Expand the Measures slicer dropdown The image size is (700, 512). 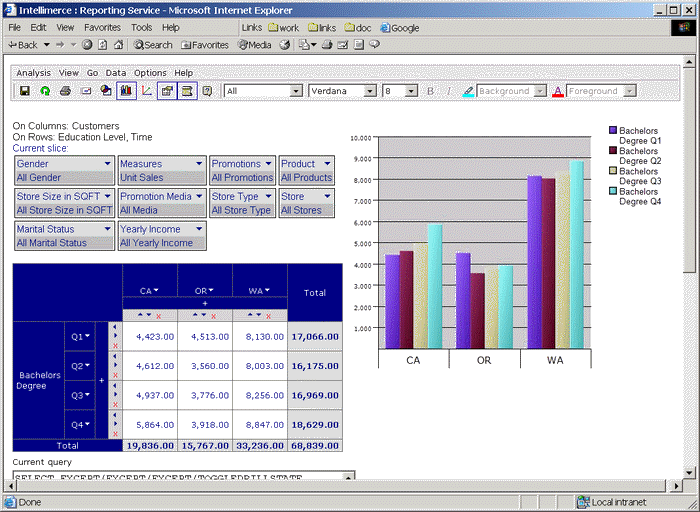click(199, 164)
